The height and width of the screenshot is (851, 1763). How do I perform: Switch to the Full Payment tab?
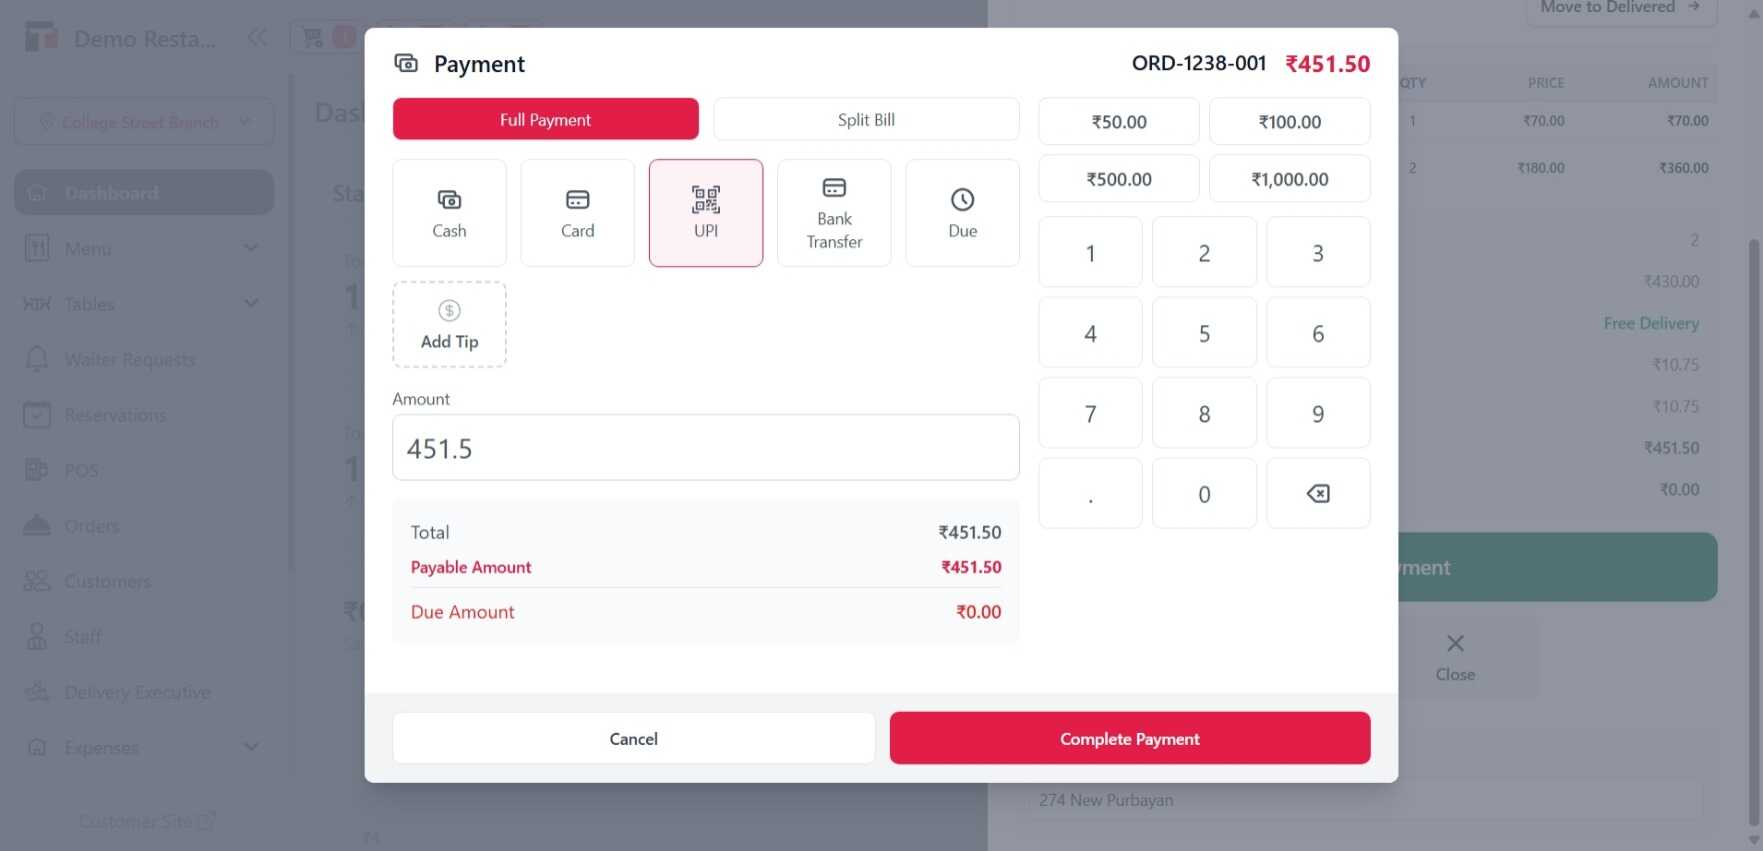coord(545,119)
